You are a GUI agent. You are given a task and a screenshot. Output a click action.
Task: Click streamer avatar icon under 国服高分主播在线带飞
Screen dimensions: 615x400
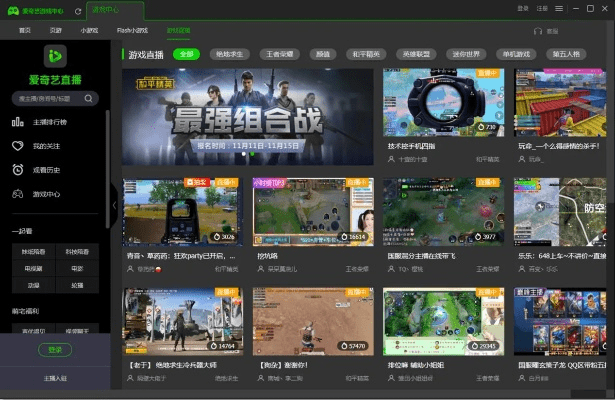point(391,269)
